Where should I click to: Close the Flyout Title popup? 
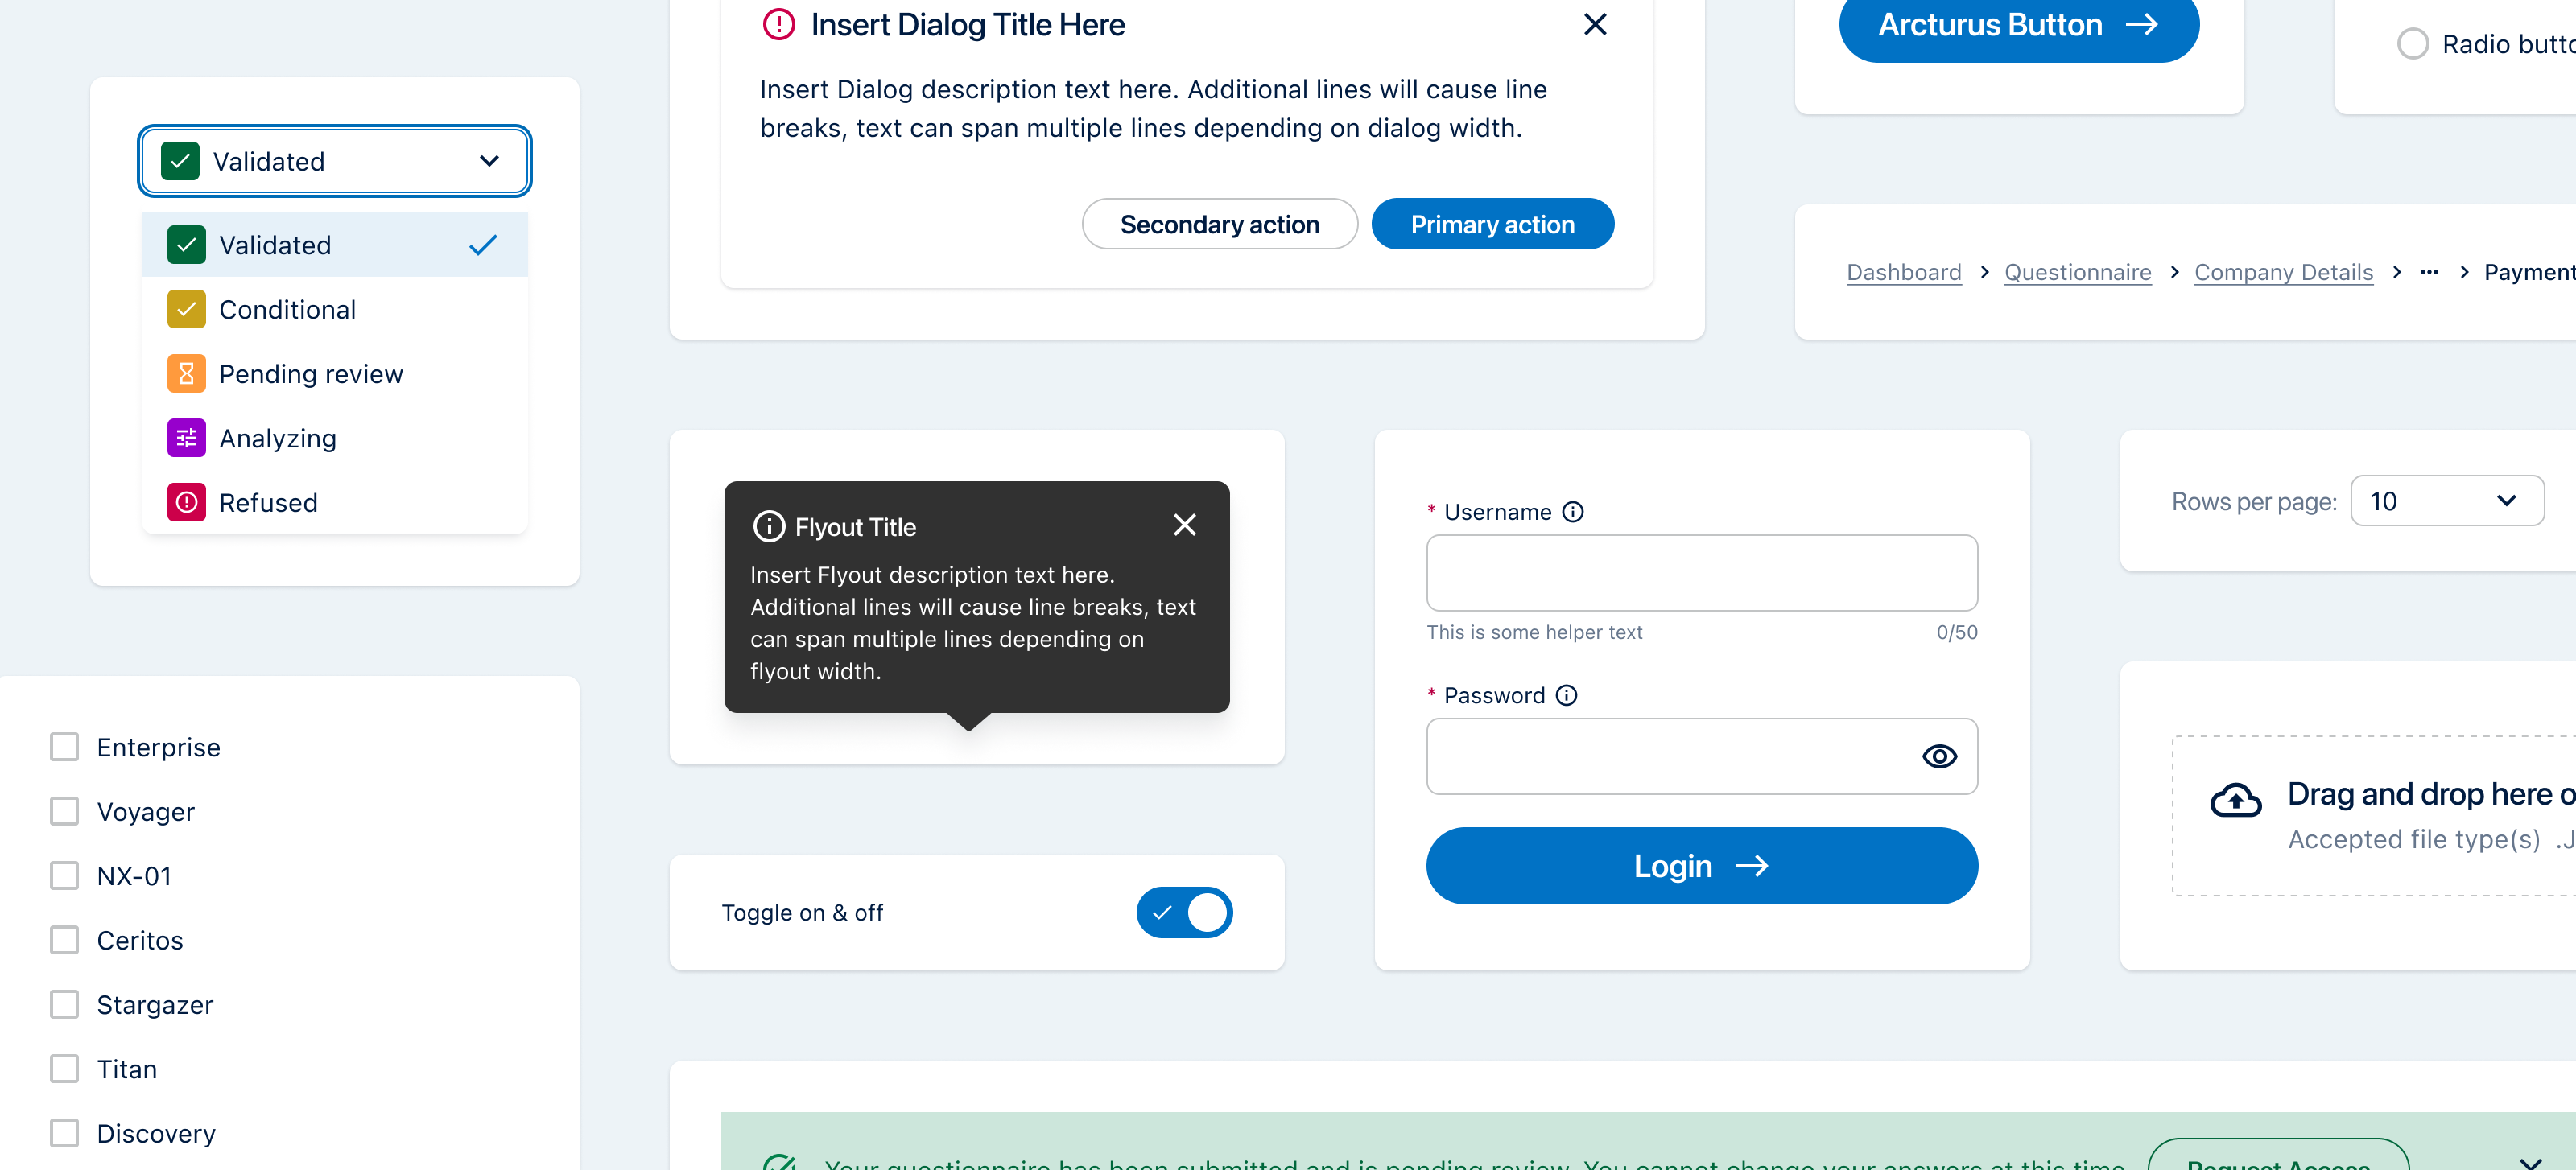coord(1184,525)
